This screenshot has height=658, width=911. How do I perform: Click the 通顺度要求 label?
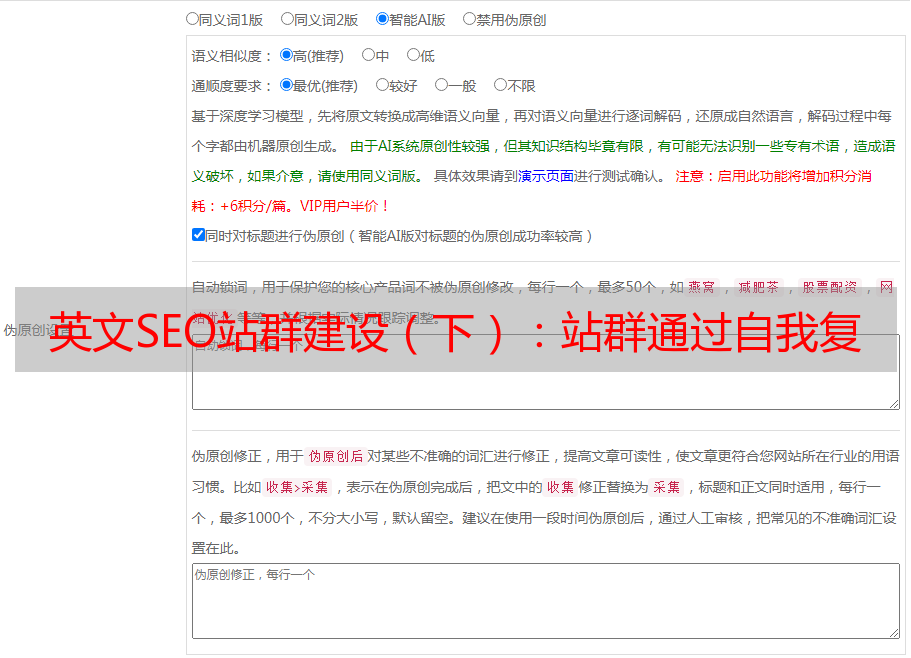point(232,86)
